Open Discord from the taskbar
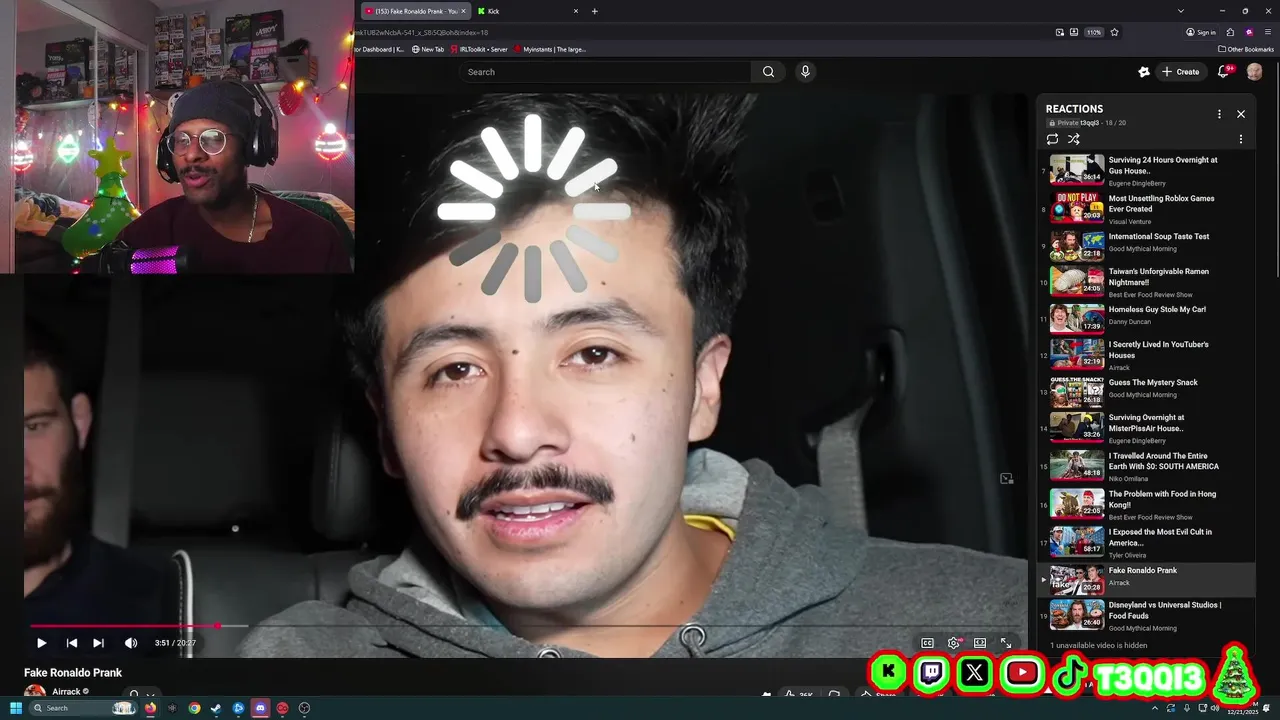 260,708
